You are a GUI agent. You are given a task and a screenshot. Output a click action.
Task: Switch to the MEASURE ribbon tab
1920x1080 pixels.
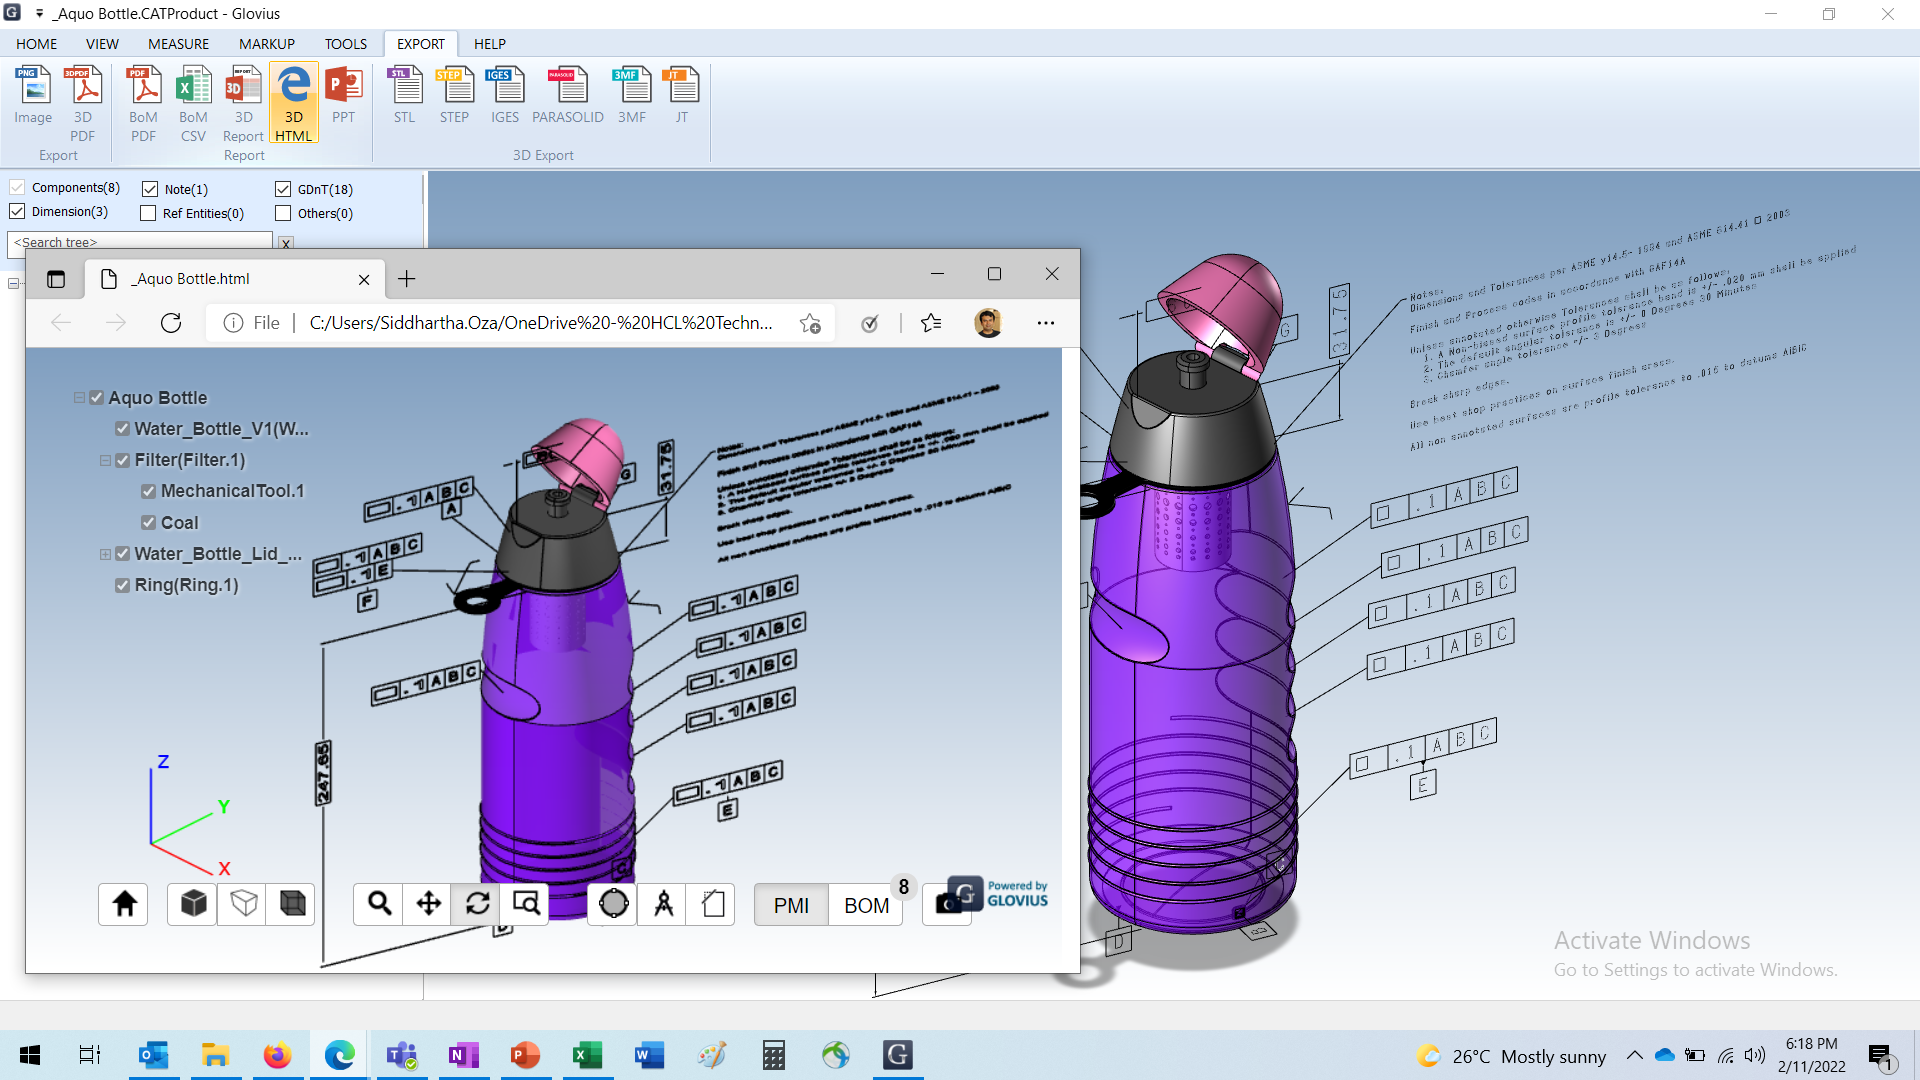pos(178,43)
